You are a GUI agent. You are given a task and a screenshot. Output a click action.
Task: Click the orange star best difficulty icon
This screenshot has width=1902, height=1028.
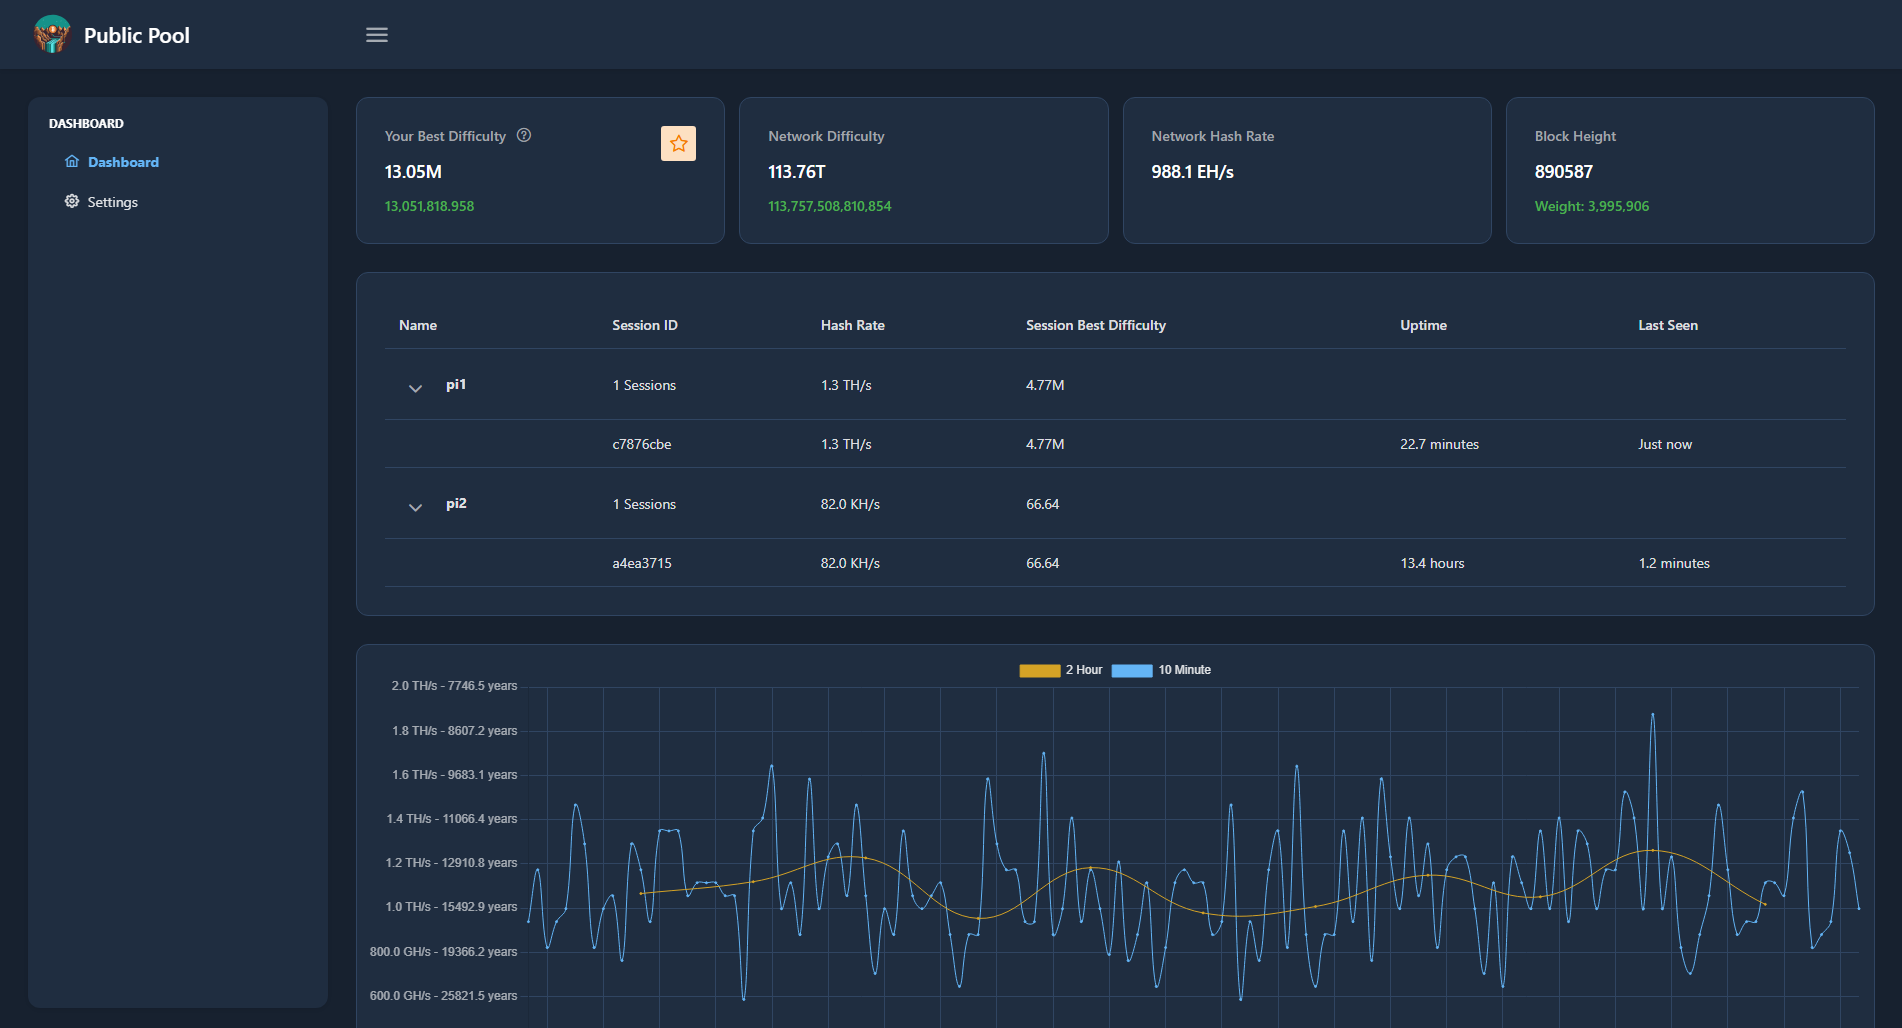[678, 144]
